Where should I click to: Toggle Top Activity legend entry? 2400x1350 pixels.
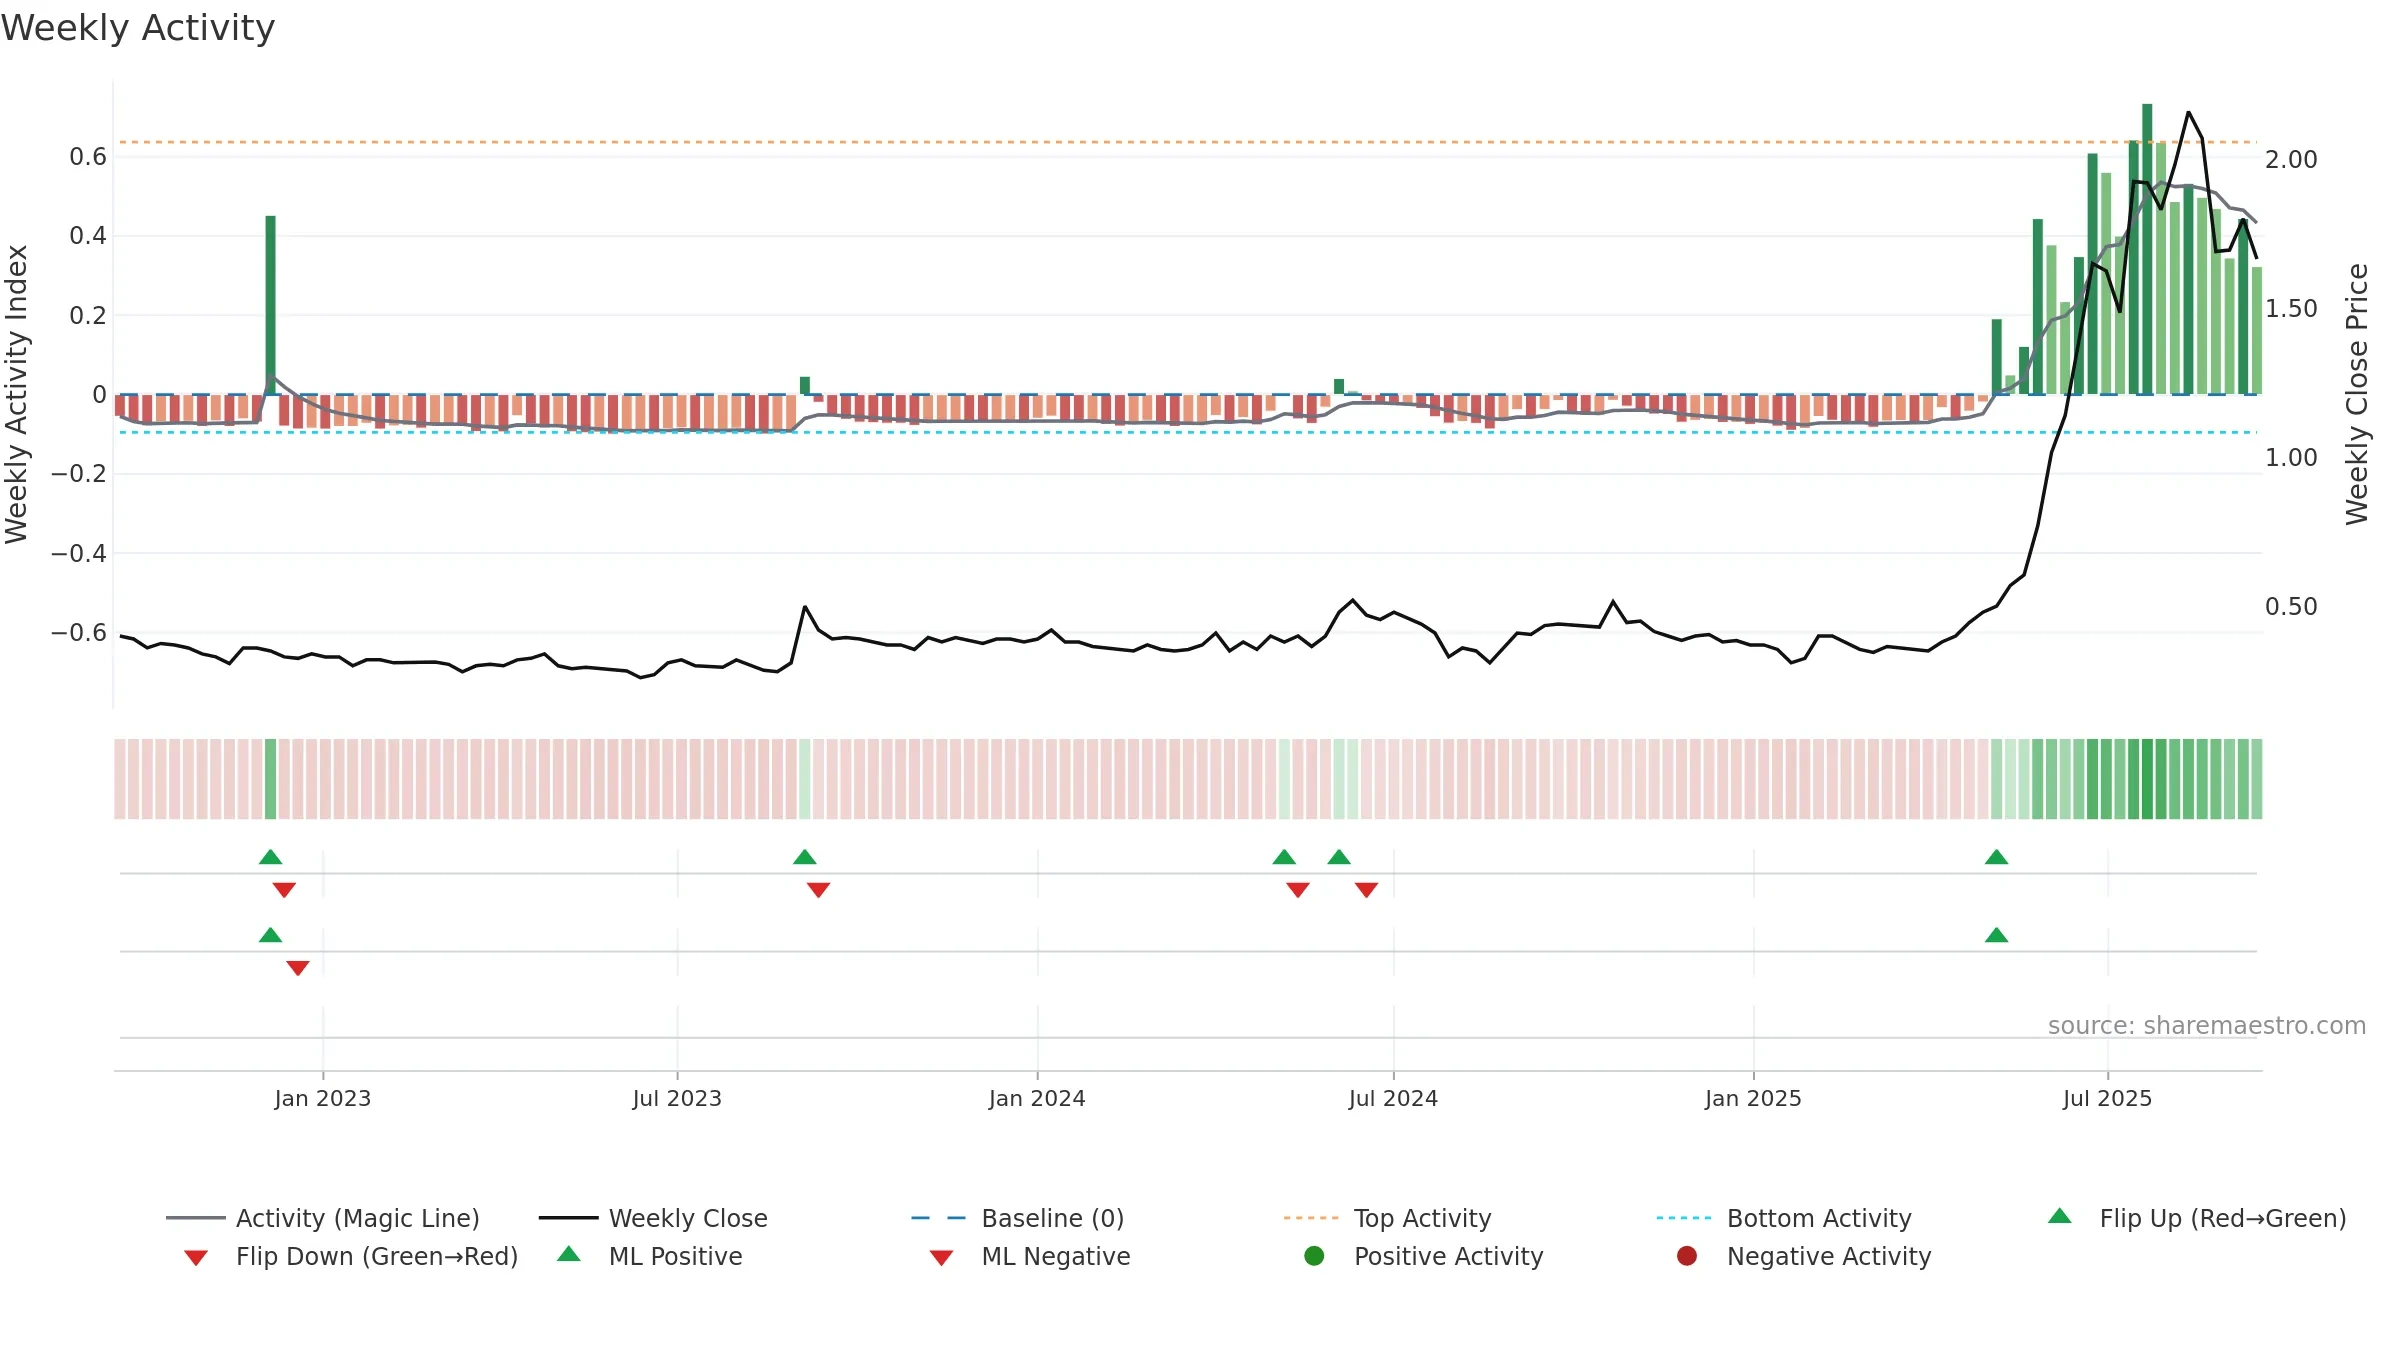1387,1218
